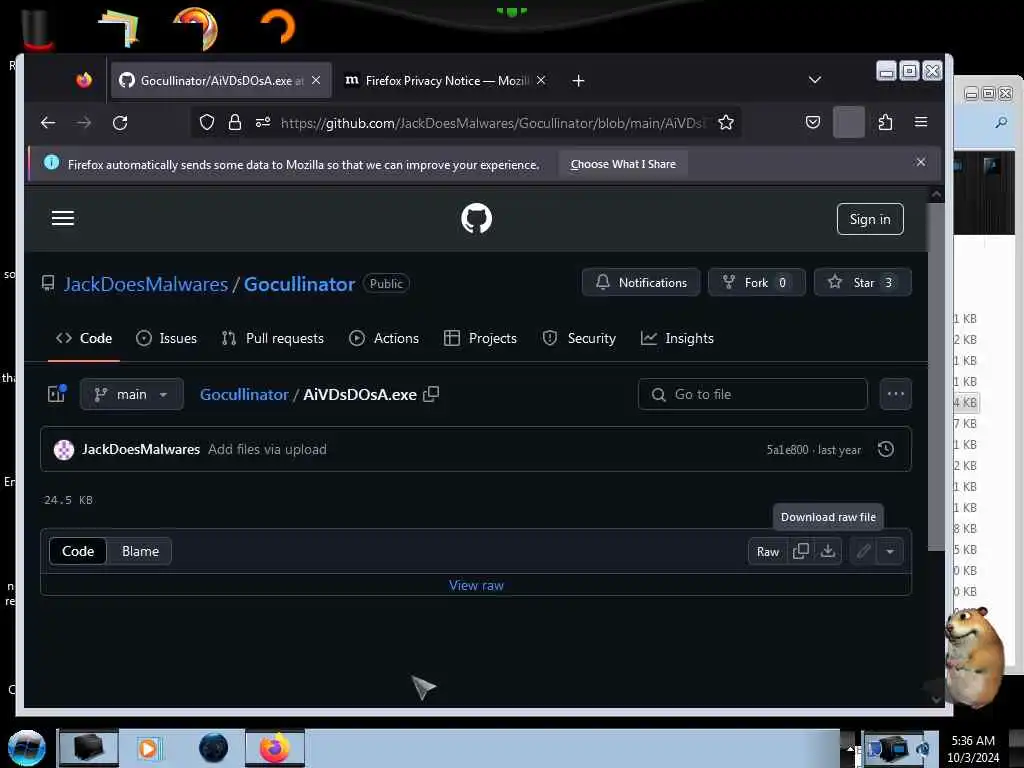Open the Gocullinator repository link in header
The height and width of the screenshot is (768, 1024).
tap(299, 284)
